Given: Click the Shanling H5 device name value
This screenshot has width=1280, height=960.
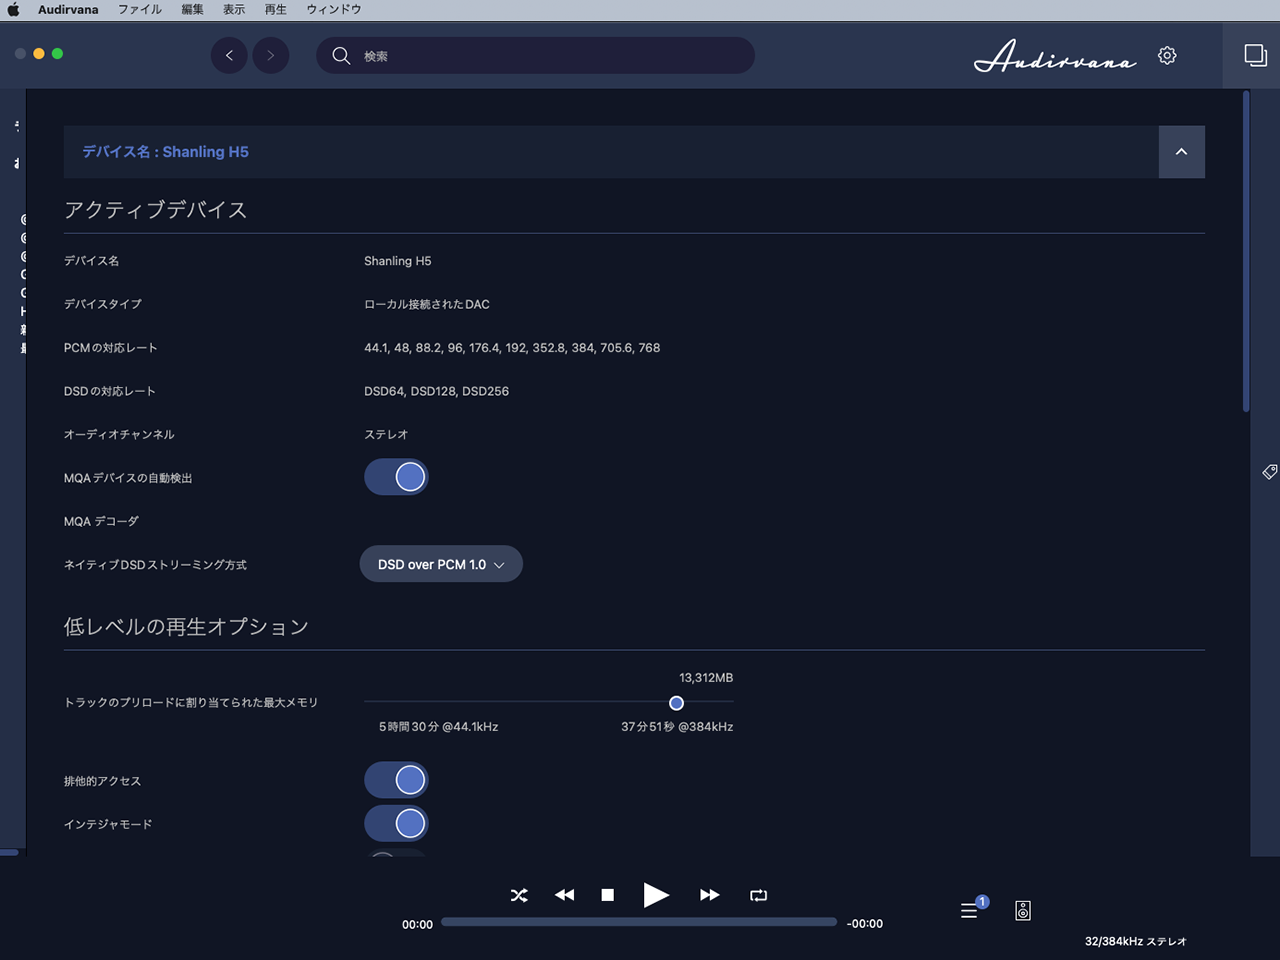Looking at the screenshot, I should 398,261.
